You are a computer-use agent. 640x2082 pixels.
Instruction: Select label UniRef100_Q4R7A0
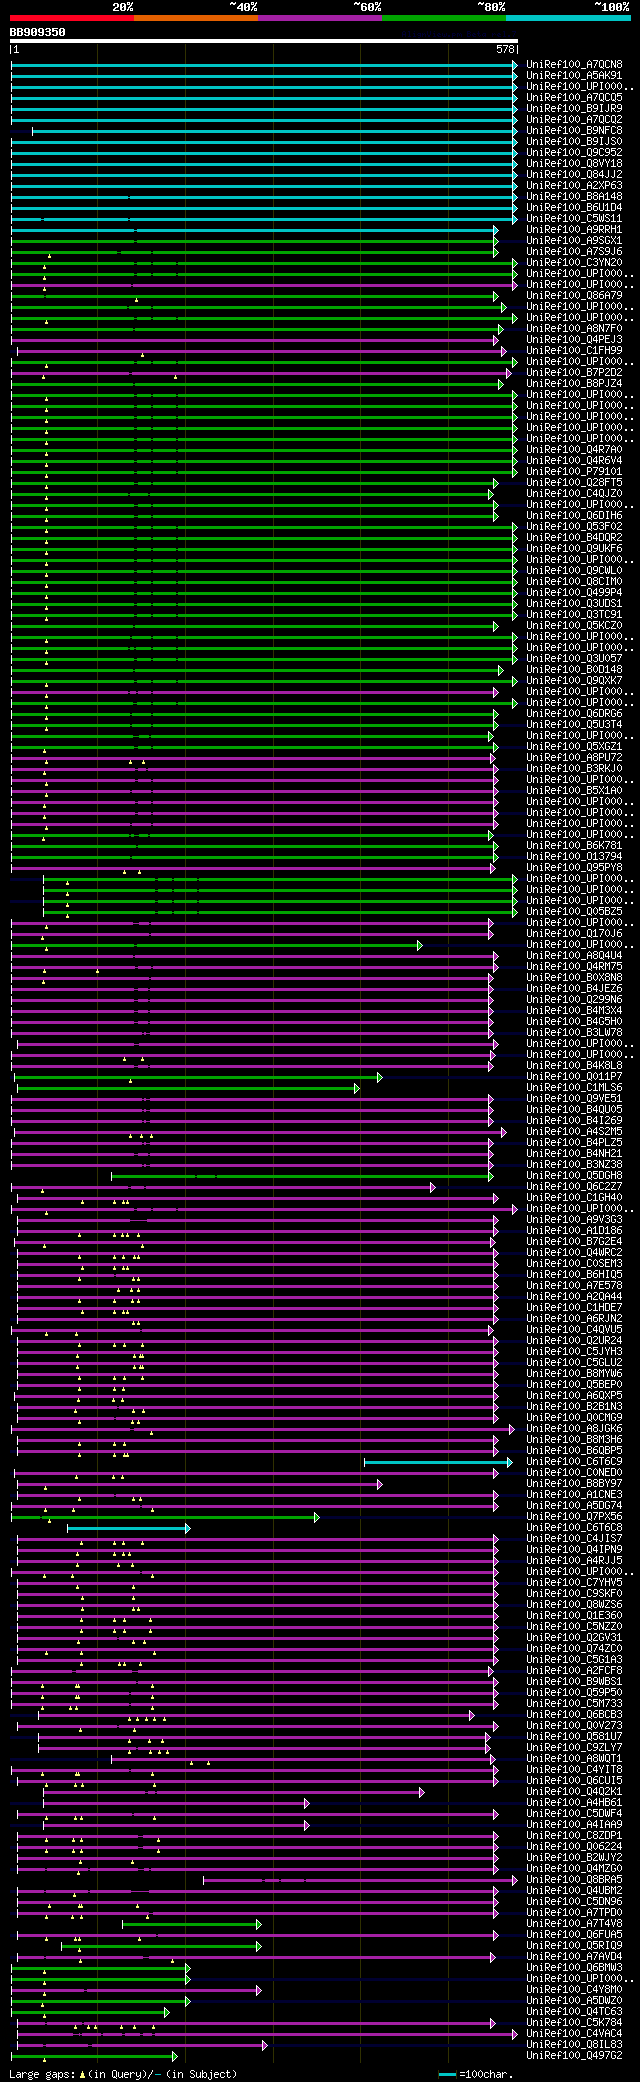pyautogui.click(x=574, y=450)
